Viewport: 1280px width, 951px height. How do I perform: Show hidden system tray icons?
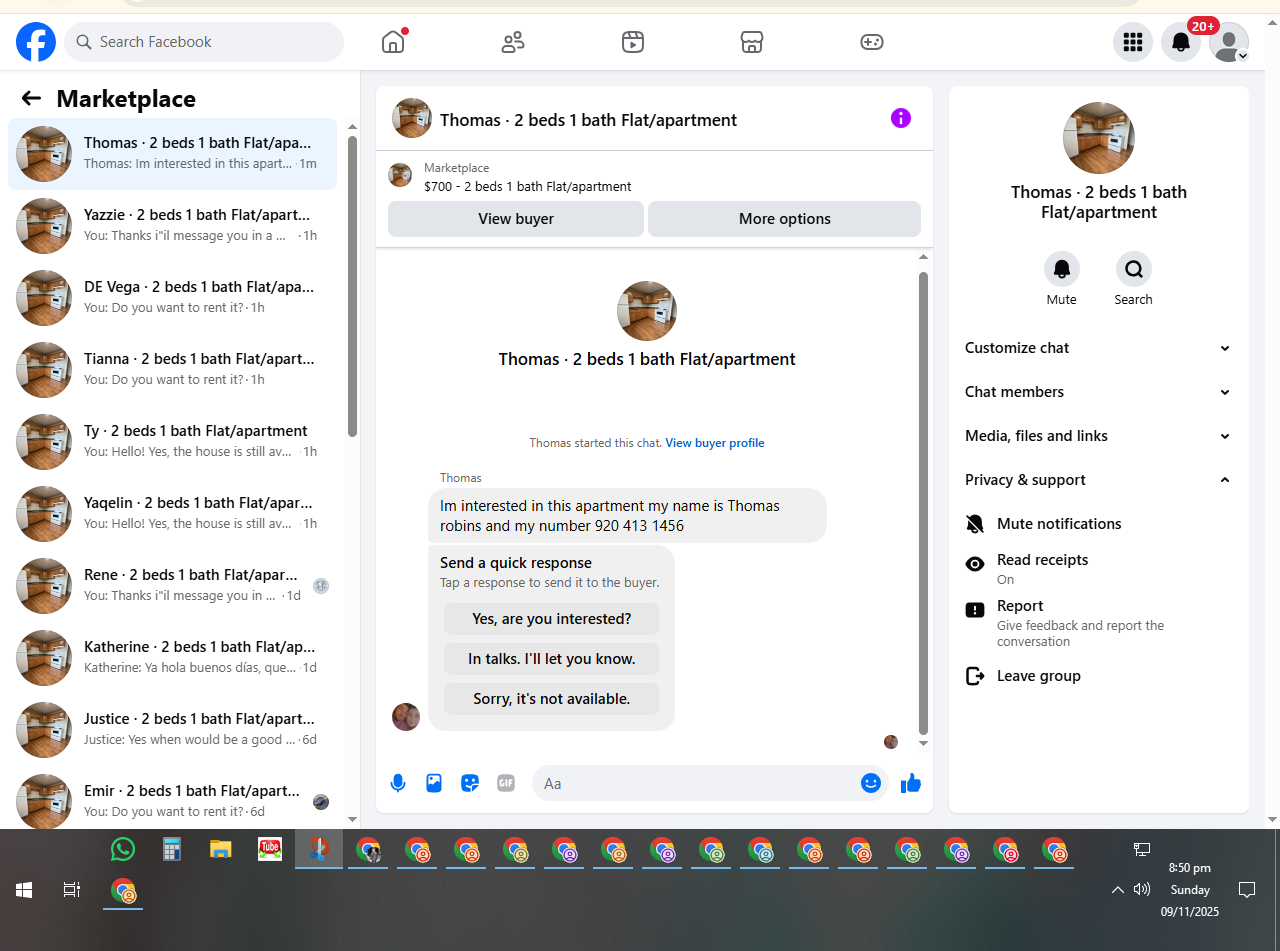tap(1118, 889)
